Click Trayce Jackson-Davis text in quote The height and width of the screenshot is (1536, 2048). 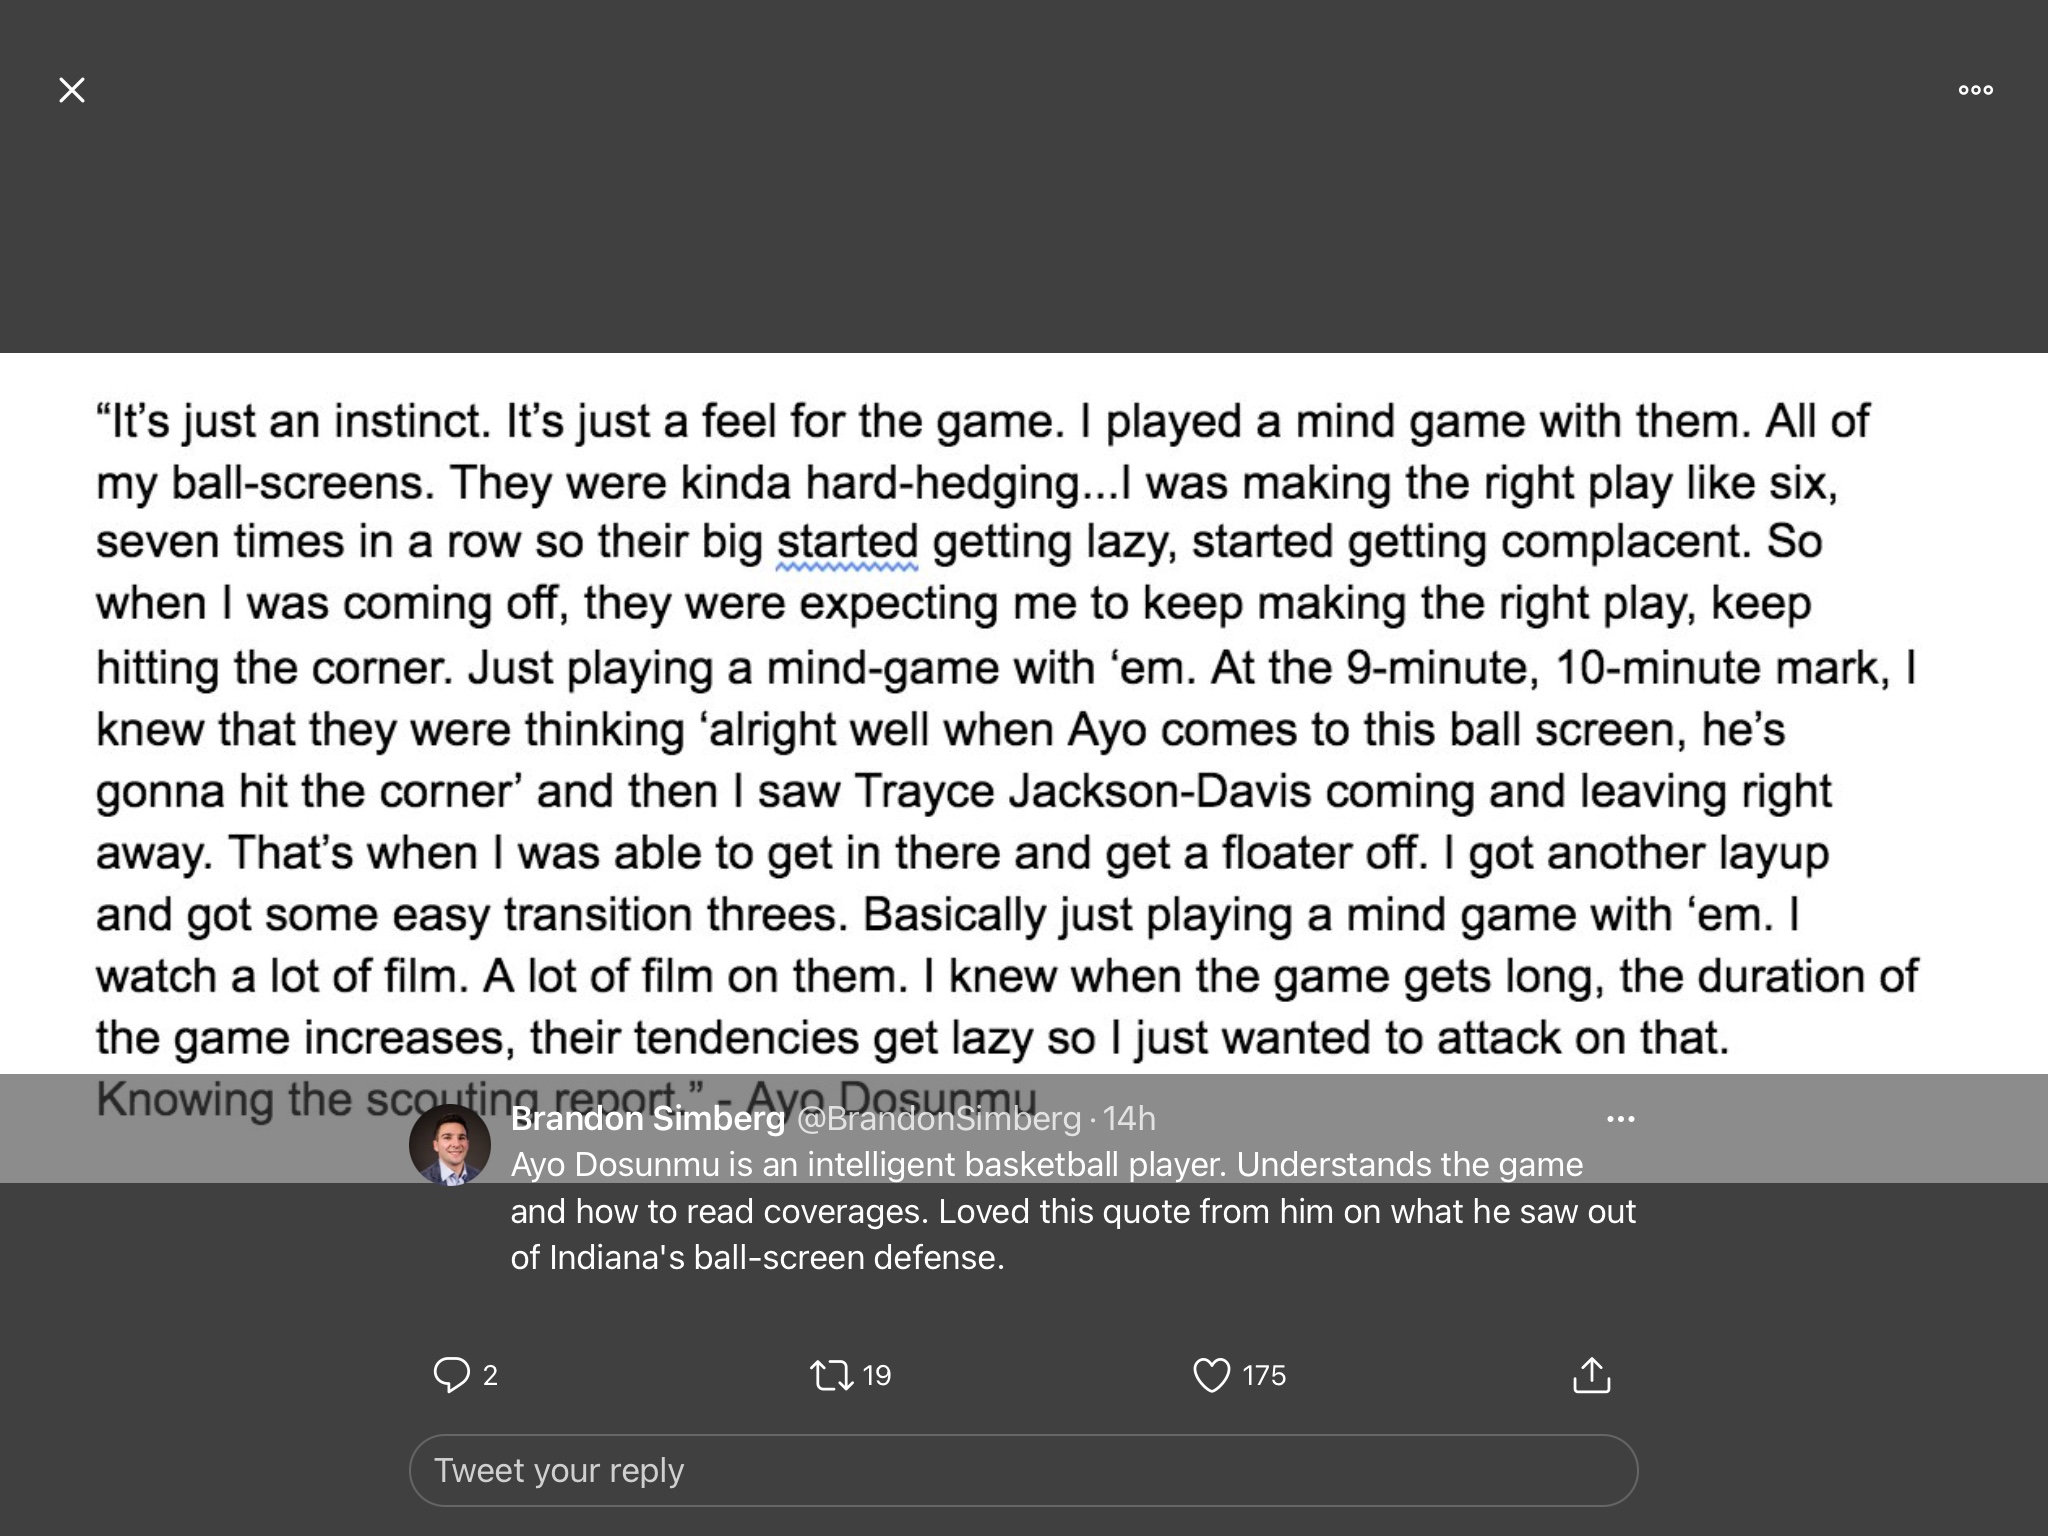coord(1082,791)
